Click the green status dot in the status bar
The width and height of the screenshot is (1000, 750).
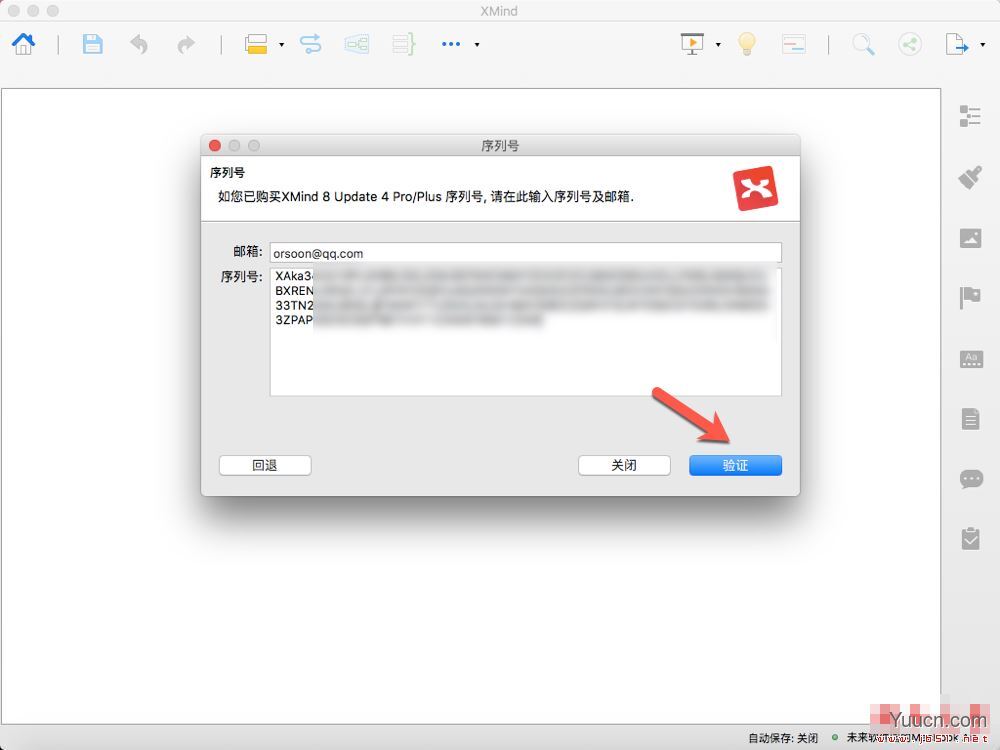click(x=835, y=737)
